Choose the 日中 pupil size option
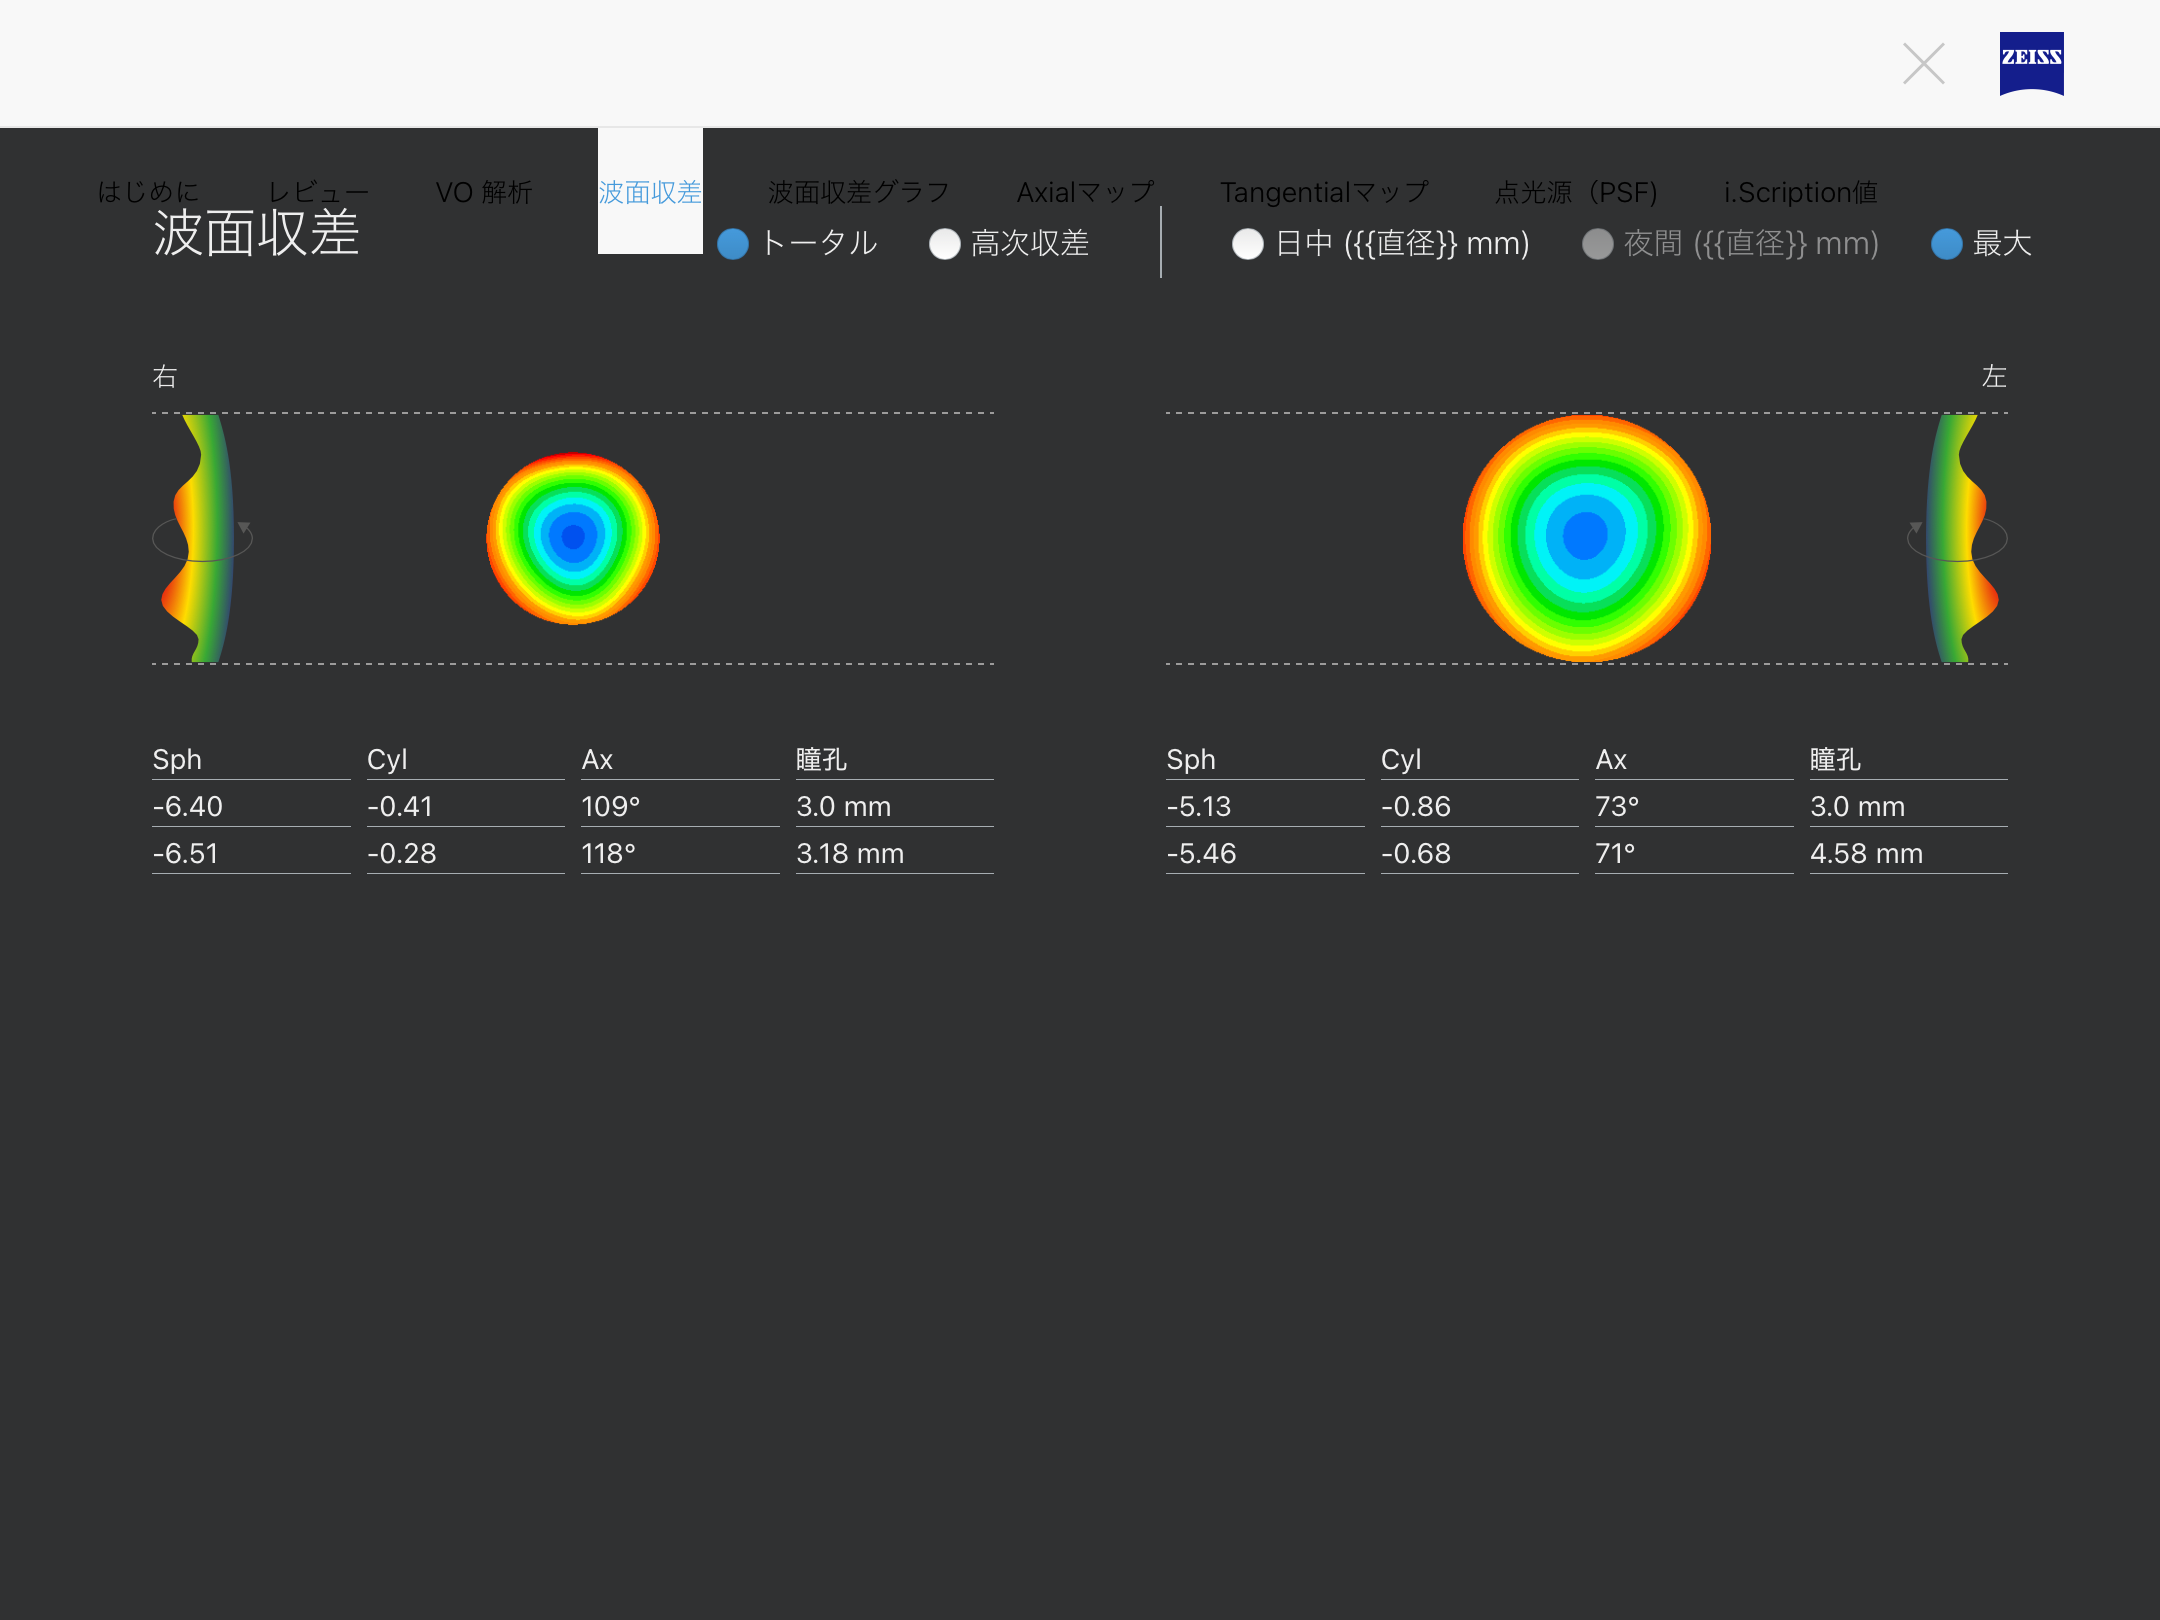 click(x=1248, y=244)
